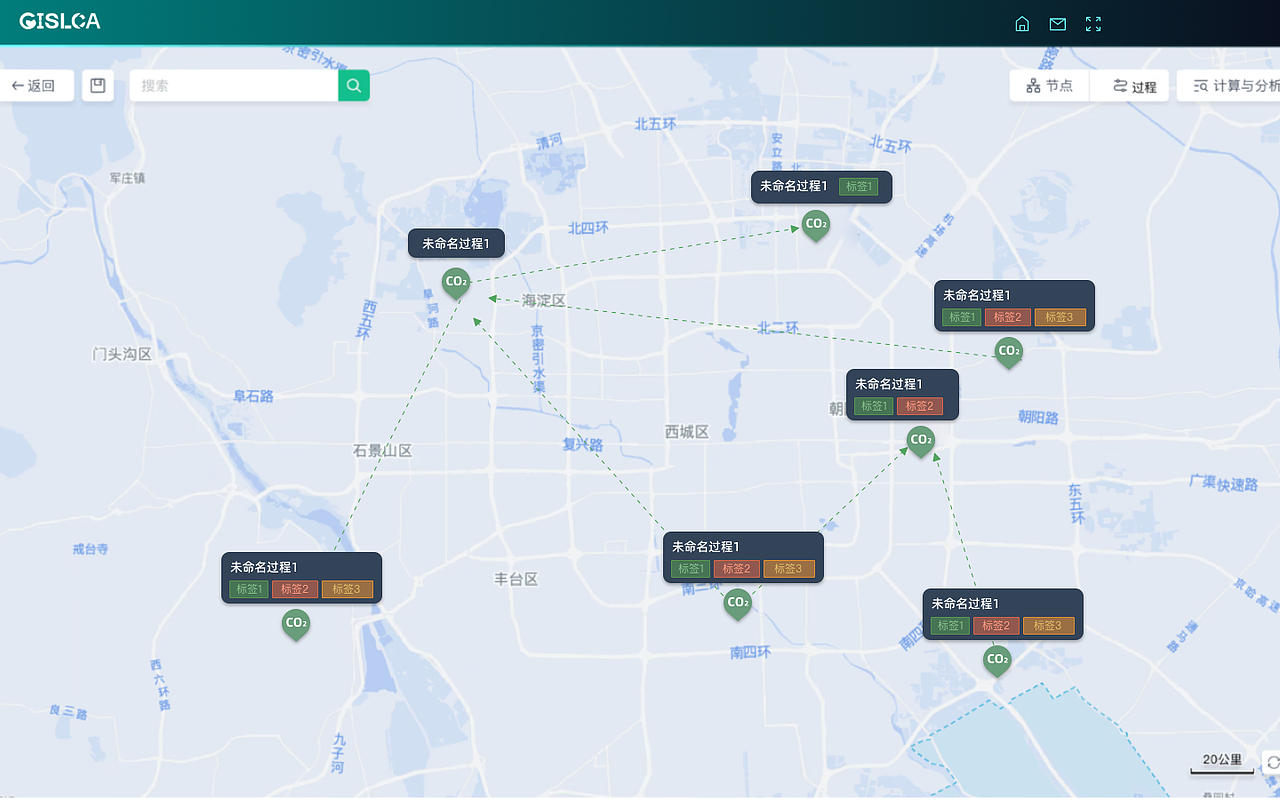Click 标签2 on the card beside 北二环
The height and width of the screenshot is (800, 1280).
(1008, 317)
